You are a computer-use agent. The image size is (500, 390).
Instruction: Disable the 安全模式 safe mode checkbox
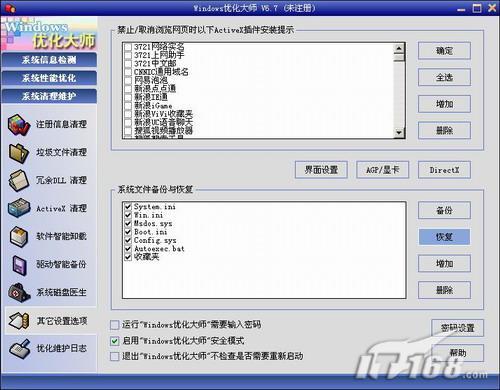[x=114, y=341]
